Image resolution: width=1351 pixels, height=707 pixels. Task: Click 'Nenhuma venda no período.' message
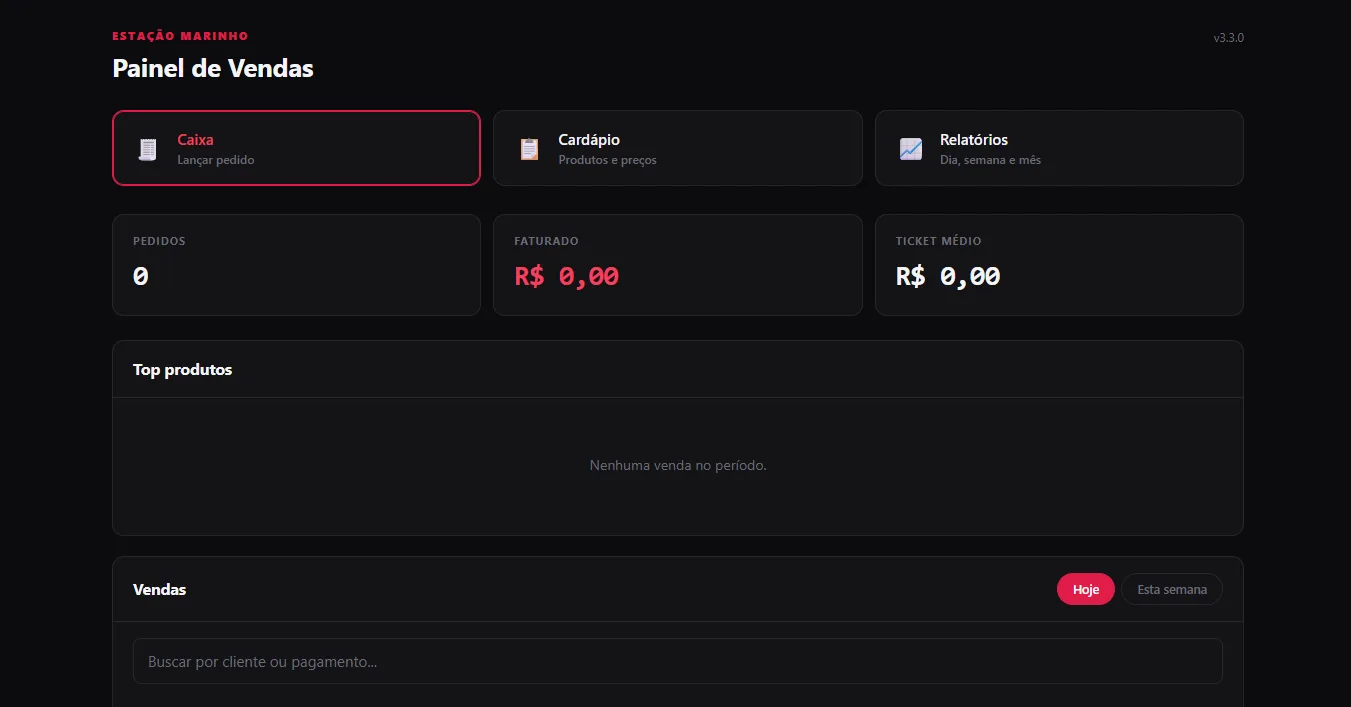tap(678, 465)
